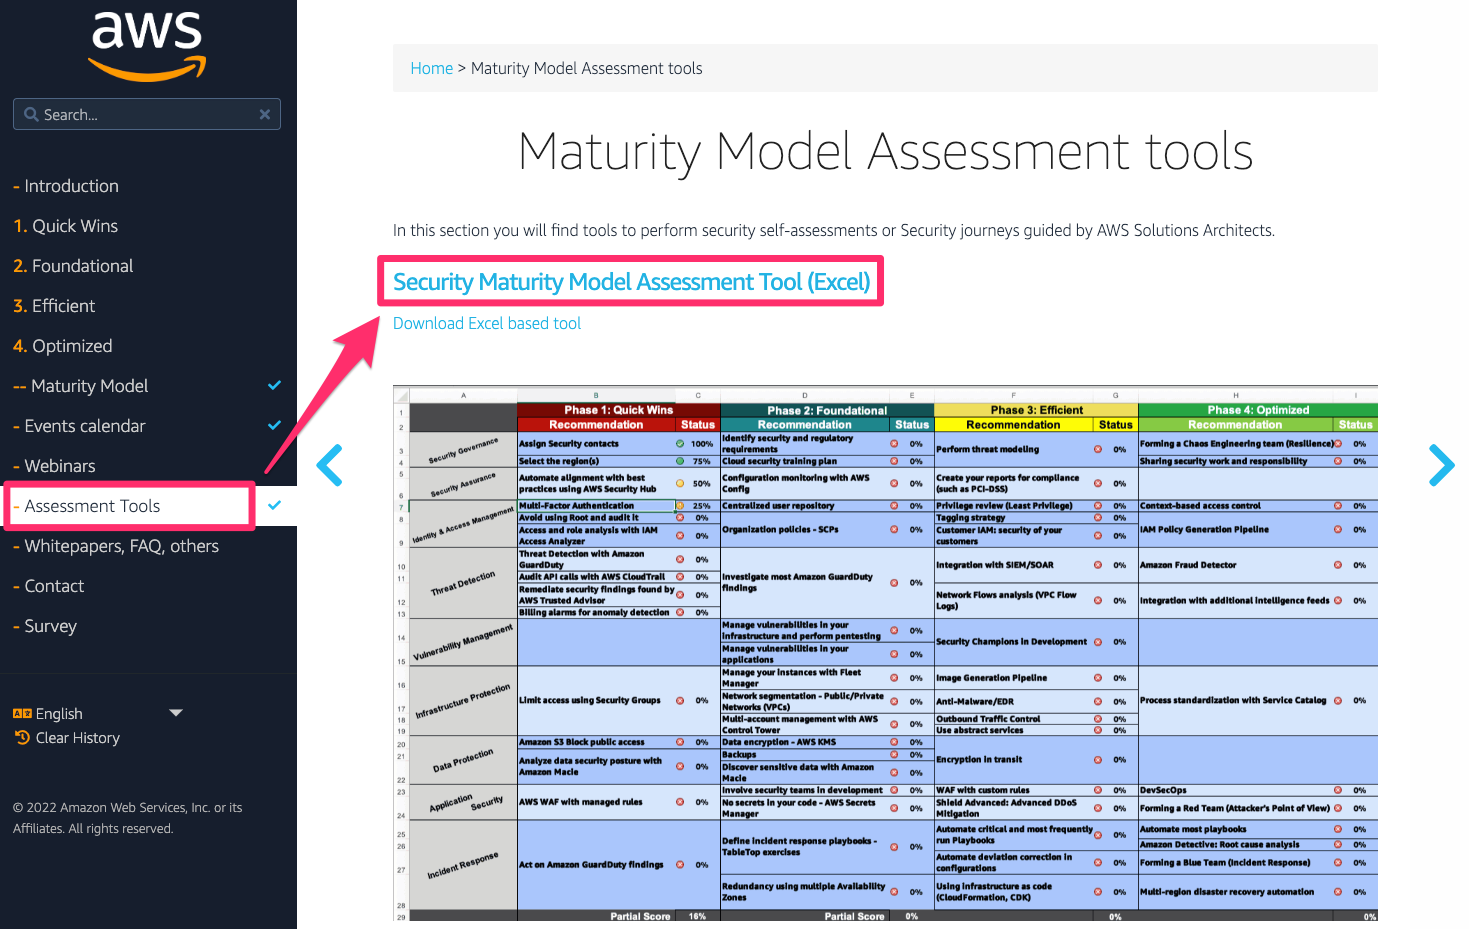
Task: Click Home breadcrumb link
Action: [431, 68]
